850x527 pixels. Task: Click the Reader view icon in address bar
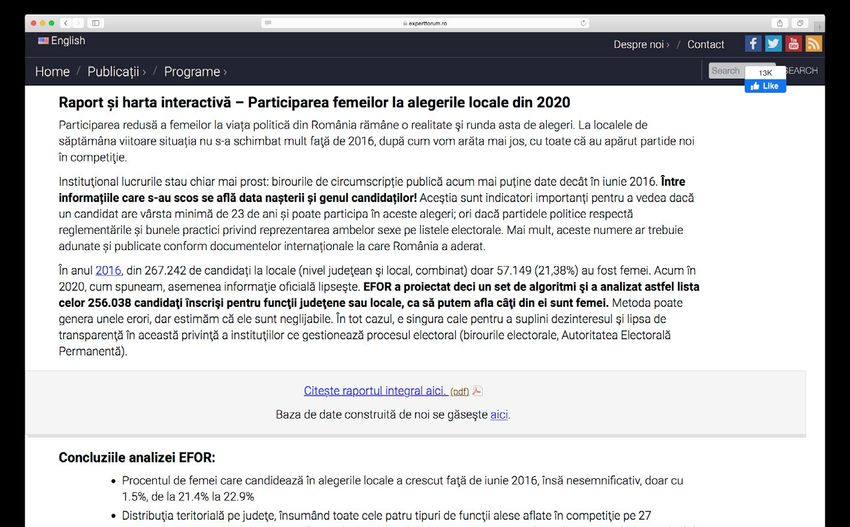[268, 23]
